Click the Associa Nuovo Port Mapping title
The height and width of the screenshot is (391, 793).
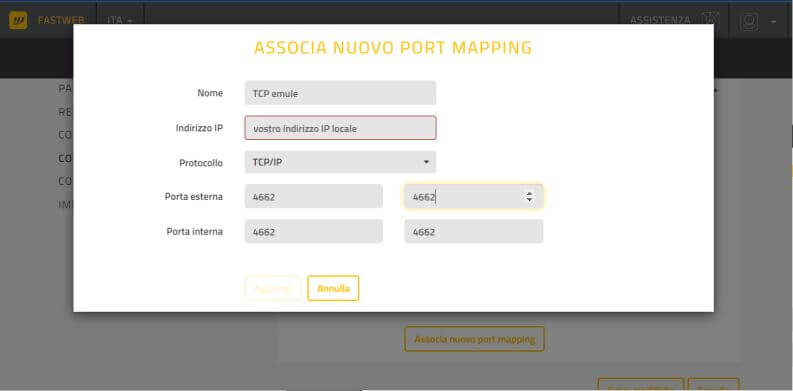coord(393,48)
